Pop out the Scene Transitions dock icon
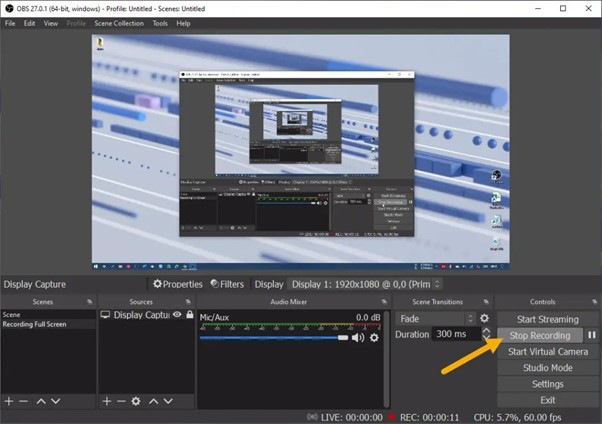 click(x=486, y=302)
